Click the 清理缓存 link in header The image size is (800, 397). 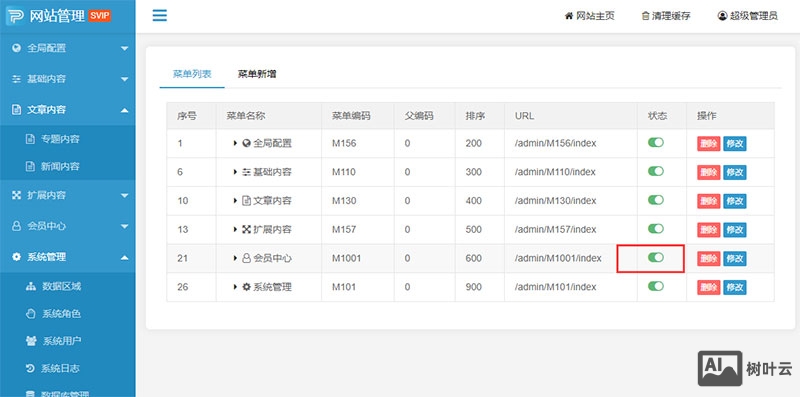(x=666, y=16)
